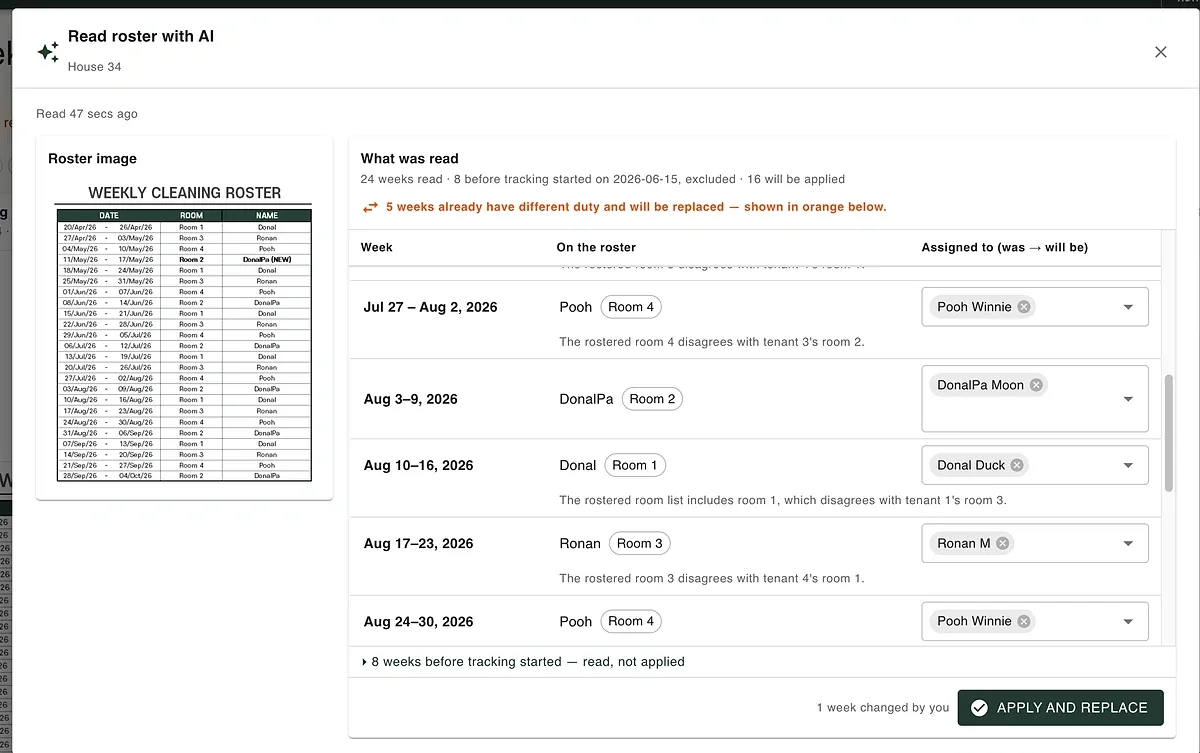Open assignee dropdown for Jul 27 – Aug 2
1200x753 pixels.
coord(1128,307)
